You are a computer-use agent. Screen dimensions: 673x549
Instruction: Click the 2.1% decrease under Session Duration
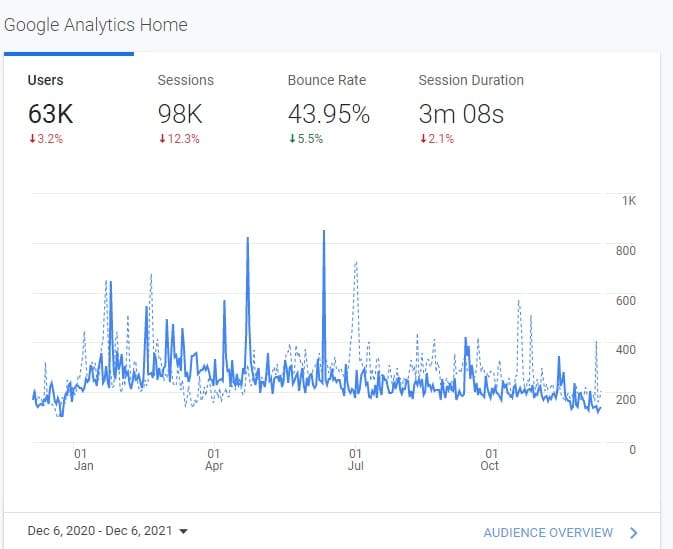click(x=437, y=139)
